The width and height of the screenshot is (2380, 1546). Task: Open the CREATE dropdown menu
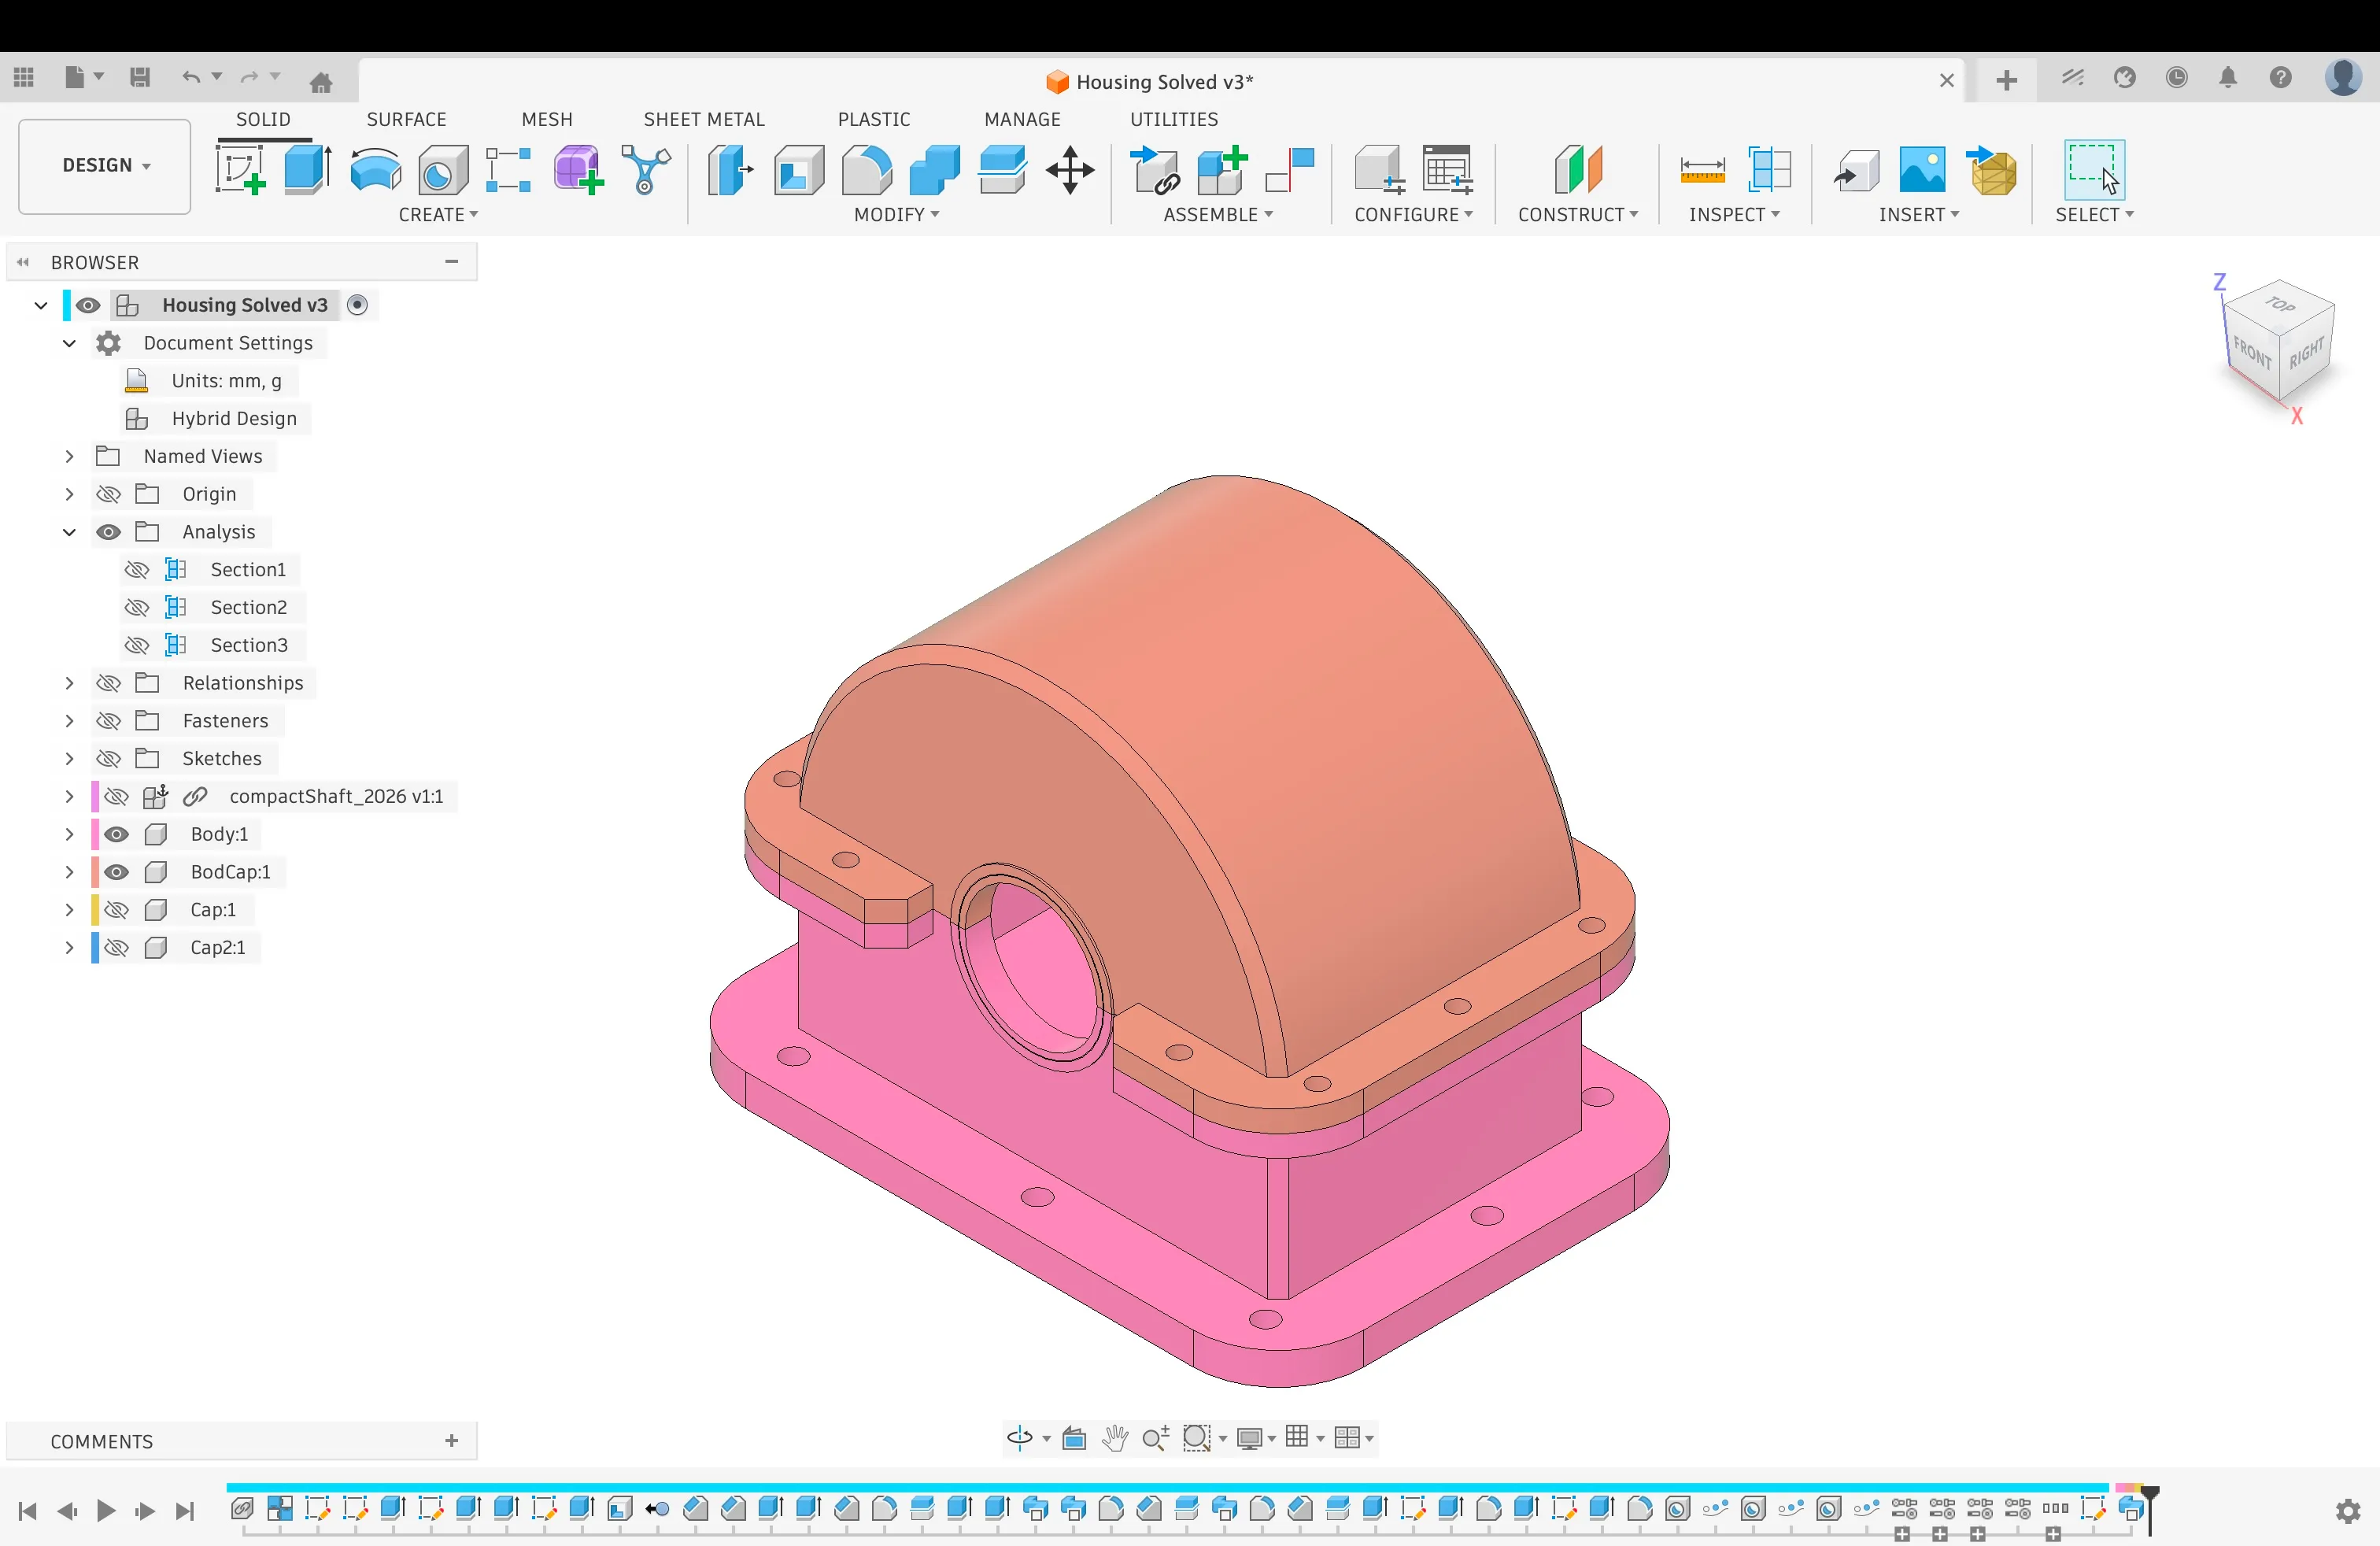(x=438, y=214)
